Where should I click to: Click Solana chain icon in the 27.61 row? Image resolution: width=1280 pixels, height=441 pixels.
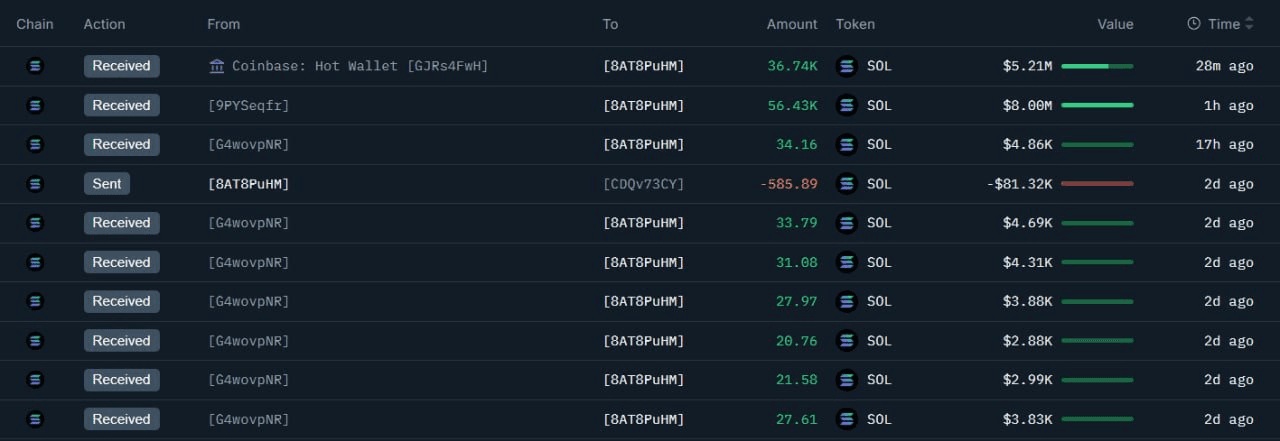pos(36,419)
